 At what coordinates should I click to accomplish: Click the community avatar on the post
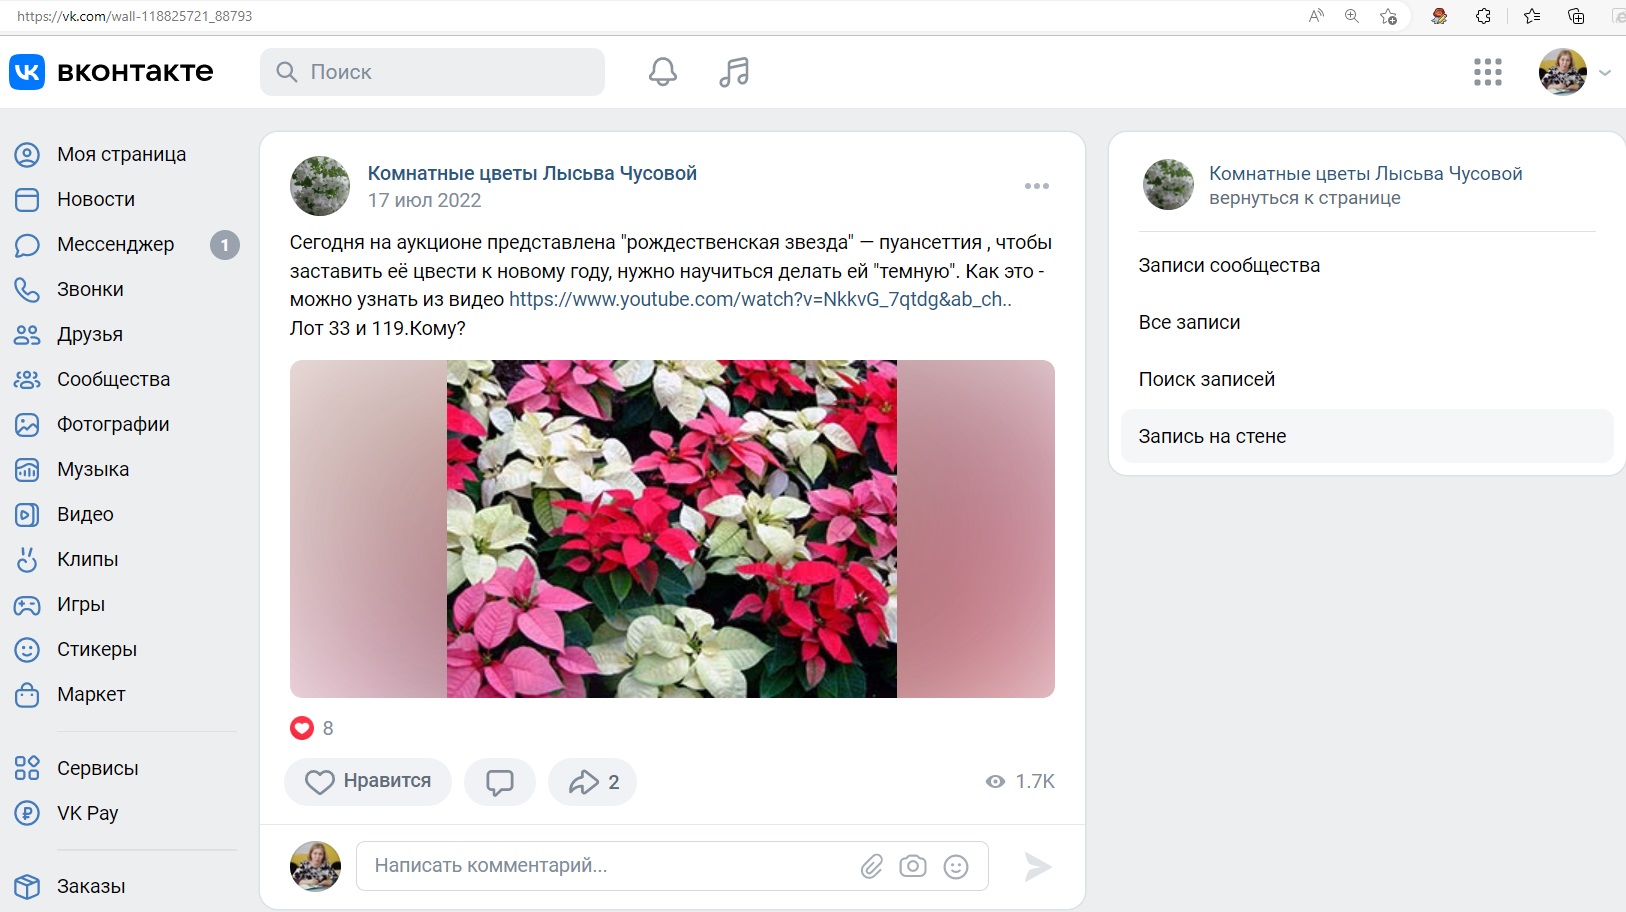pos(320,186)
